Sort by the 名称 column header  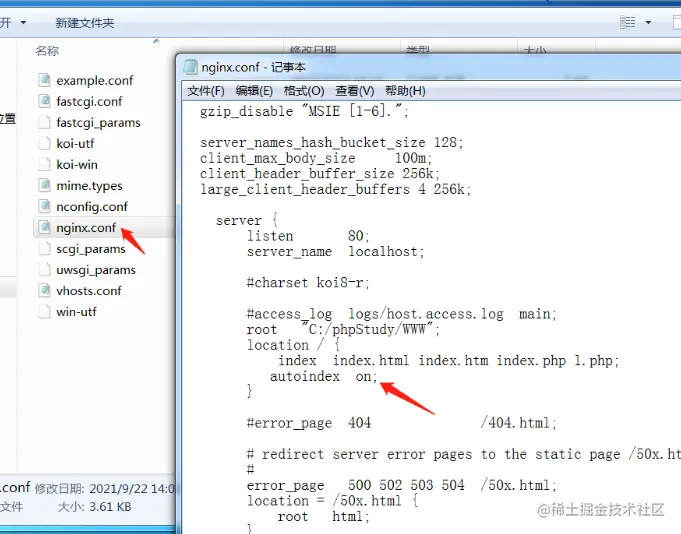click(47, 51)
